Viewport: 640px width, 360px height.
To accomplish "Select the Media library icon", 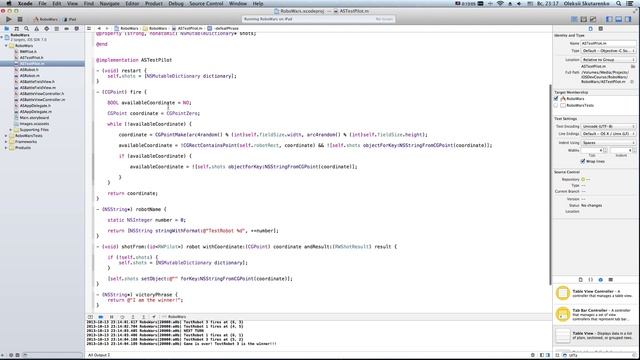I will pos(611,280).
